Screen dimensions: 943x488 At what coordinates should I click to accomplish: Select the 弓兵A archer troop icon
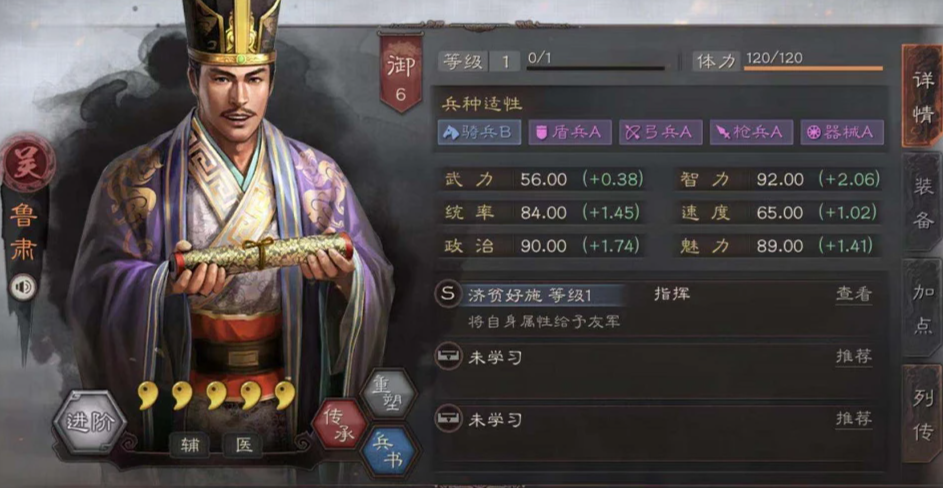tap(661, 132)
